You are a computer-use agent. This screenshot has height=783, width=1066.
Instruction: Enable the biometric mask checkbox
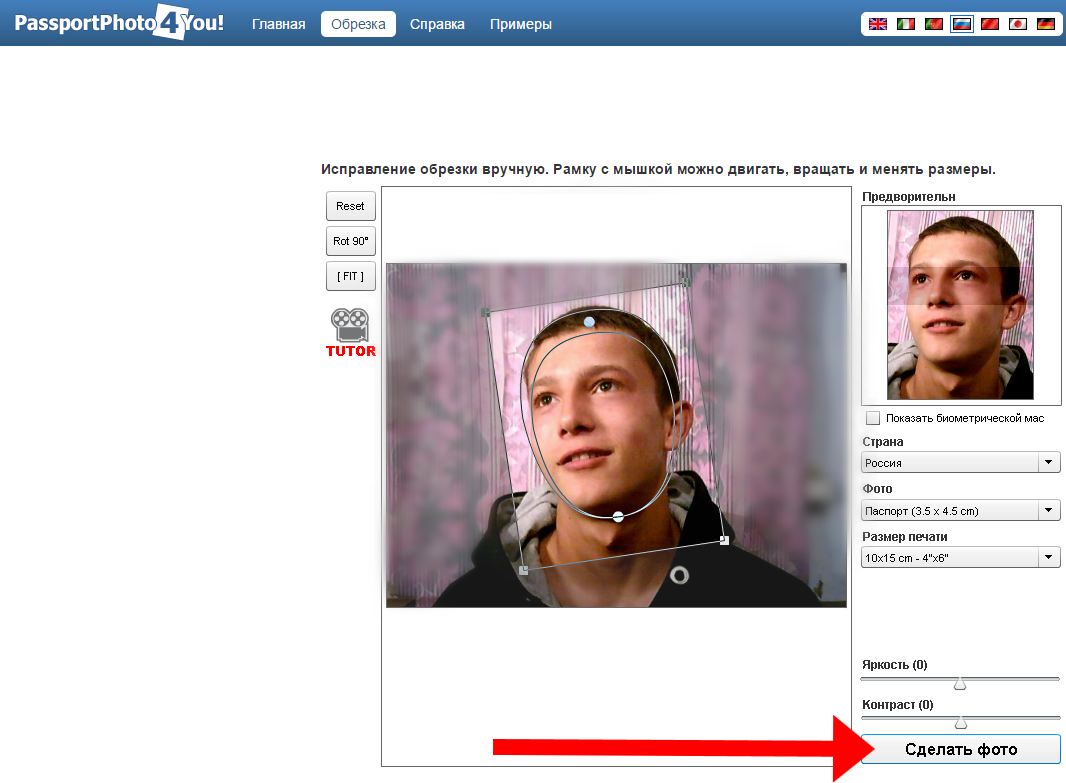point(873,418)
